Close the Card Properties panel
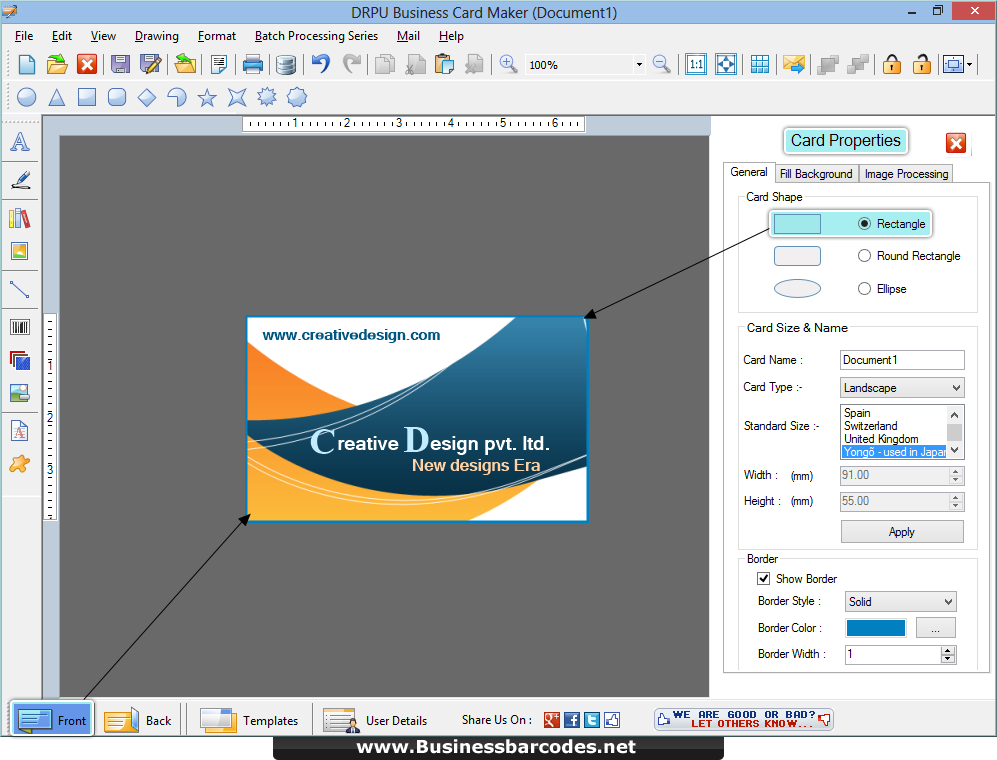Image resolution: width=997 pixels, height=760 pixels. pyautogui.click(x=956, y=143)
